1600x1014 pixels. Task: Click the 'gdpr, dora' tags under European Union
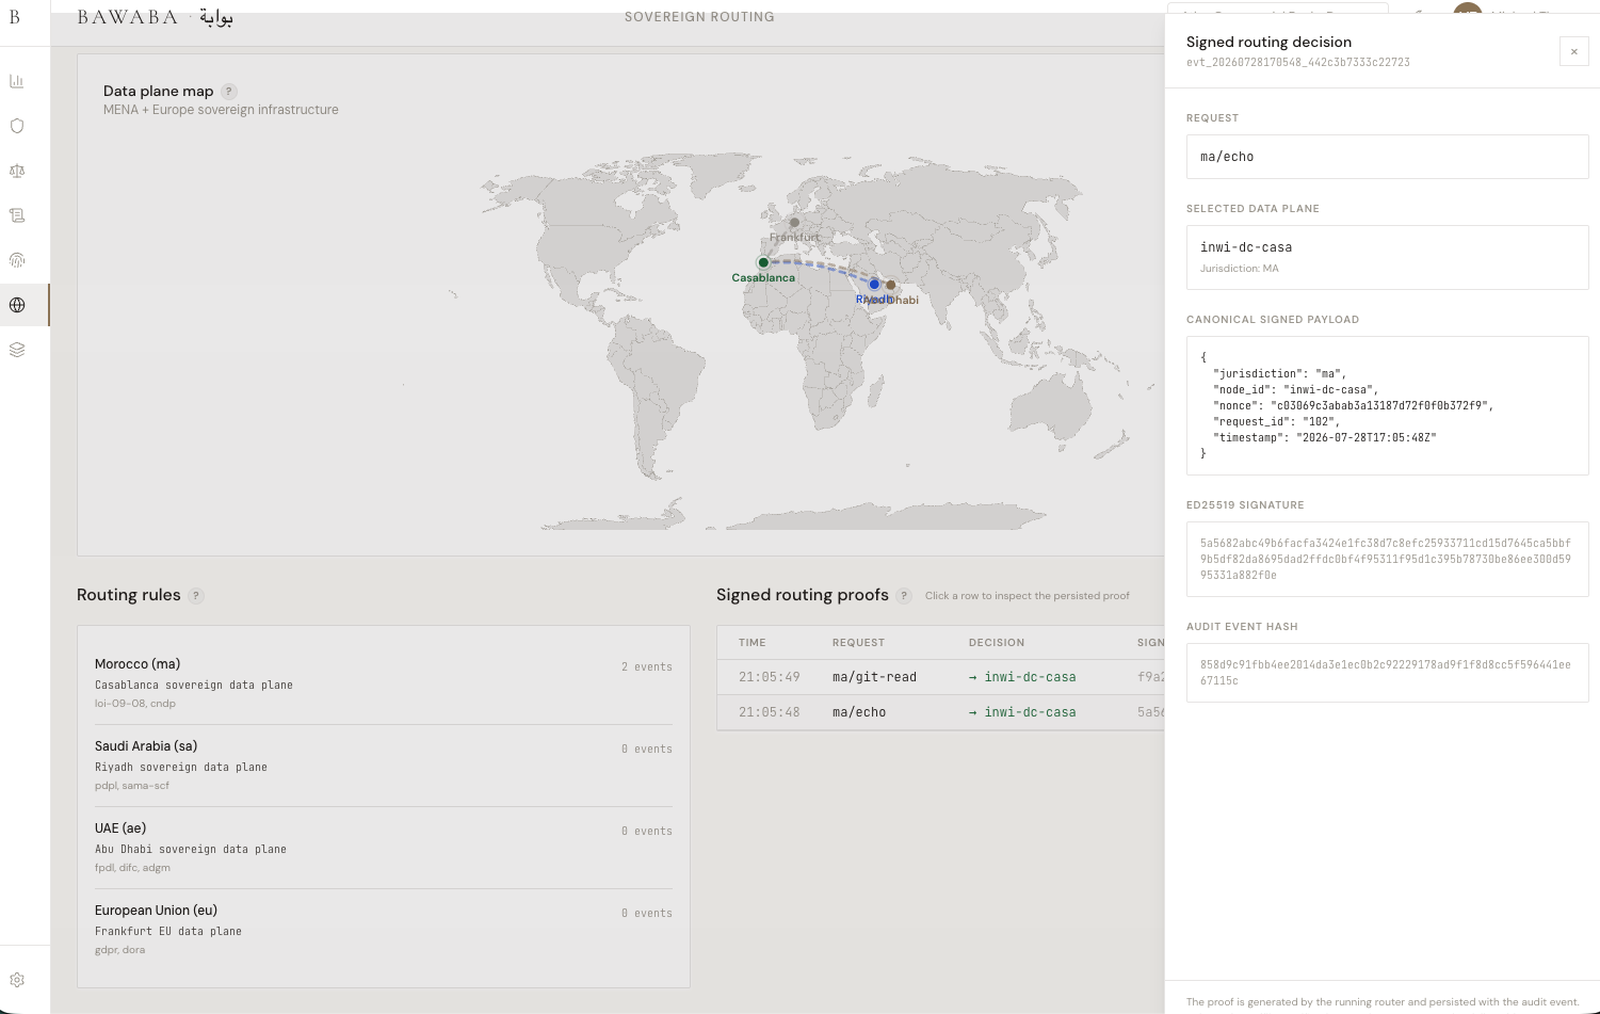point(120,950)
